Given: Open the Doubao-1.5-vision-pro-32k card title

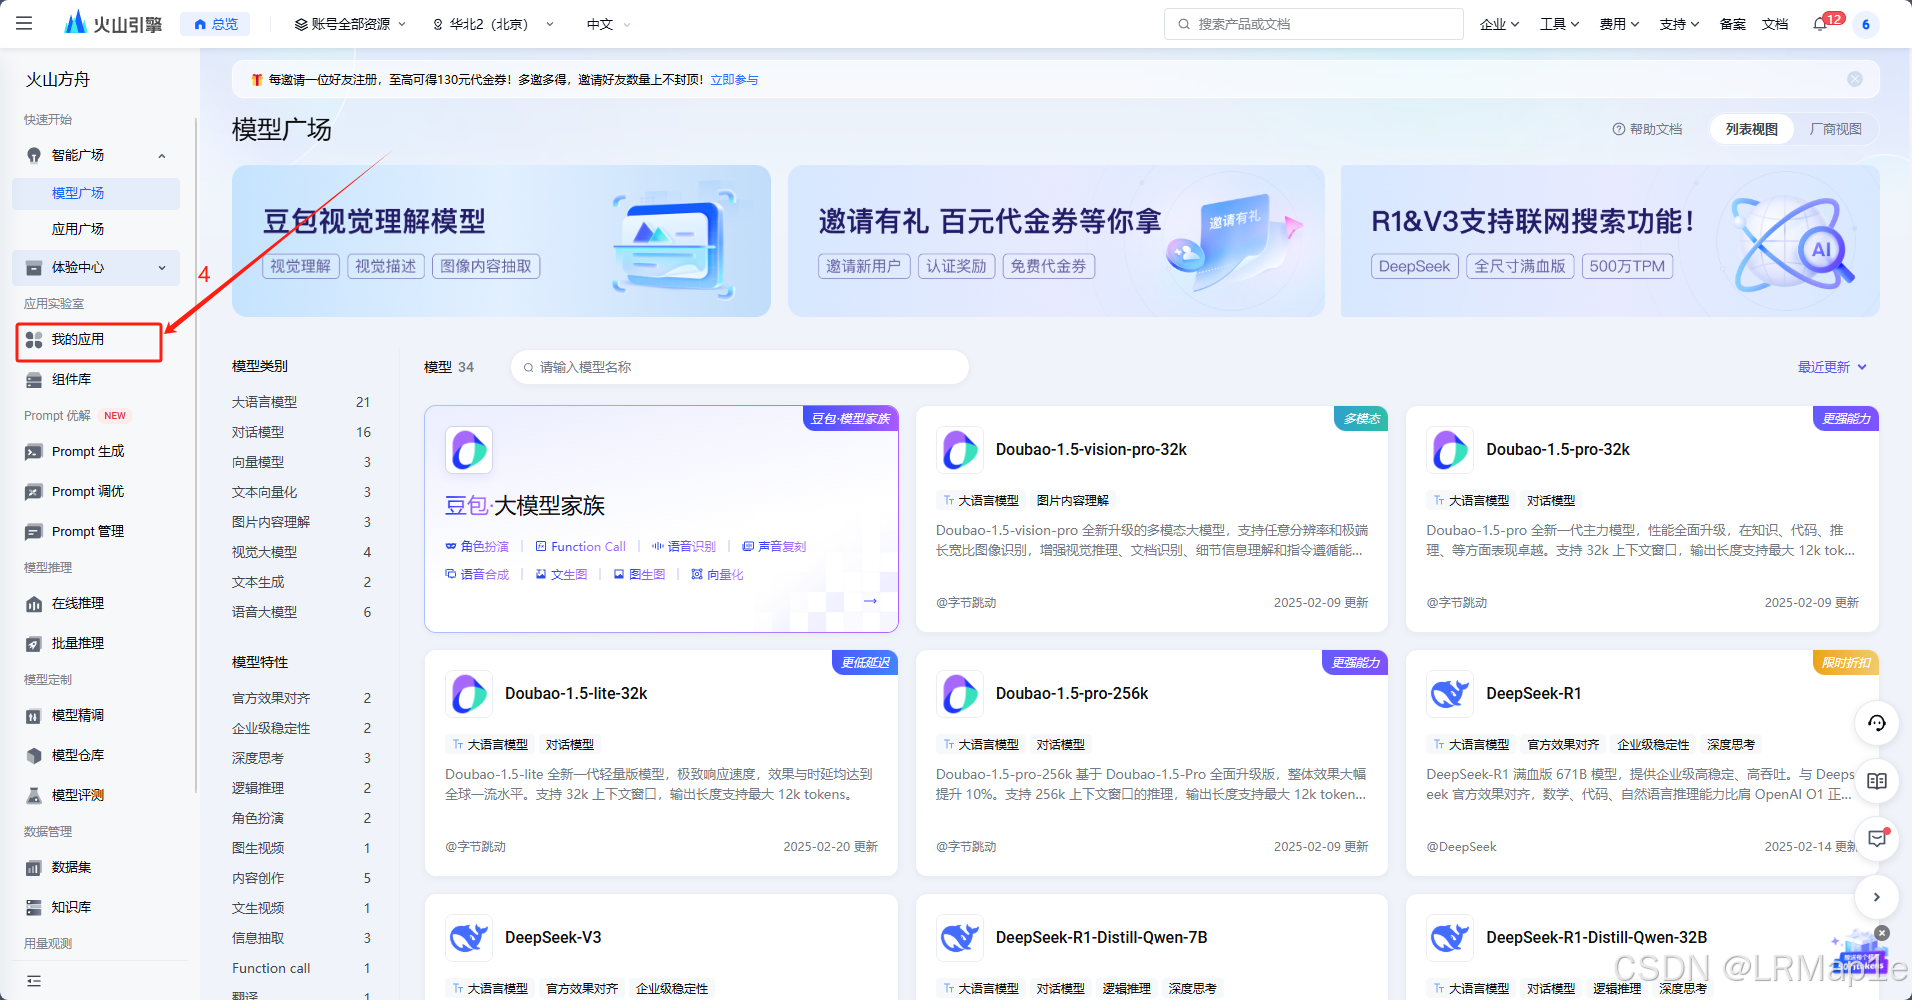Looking at the screenshot, I should point(1091,450).
